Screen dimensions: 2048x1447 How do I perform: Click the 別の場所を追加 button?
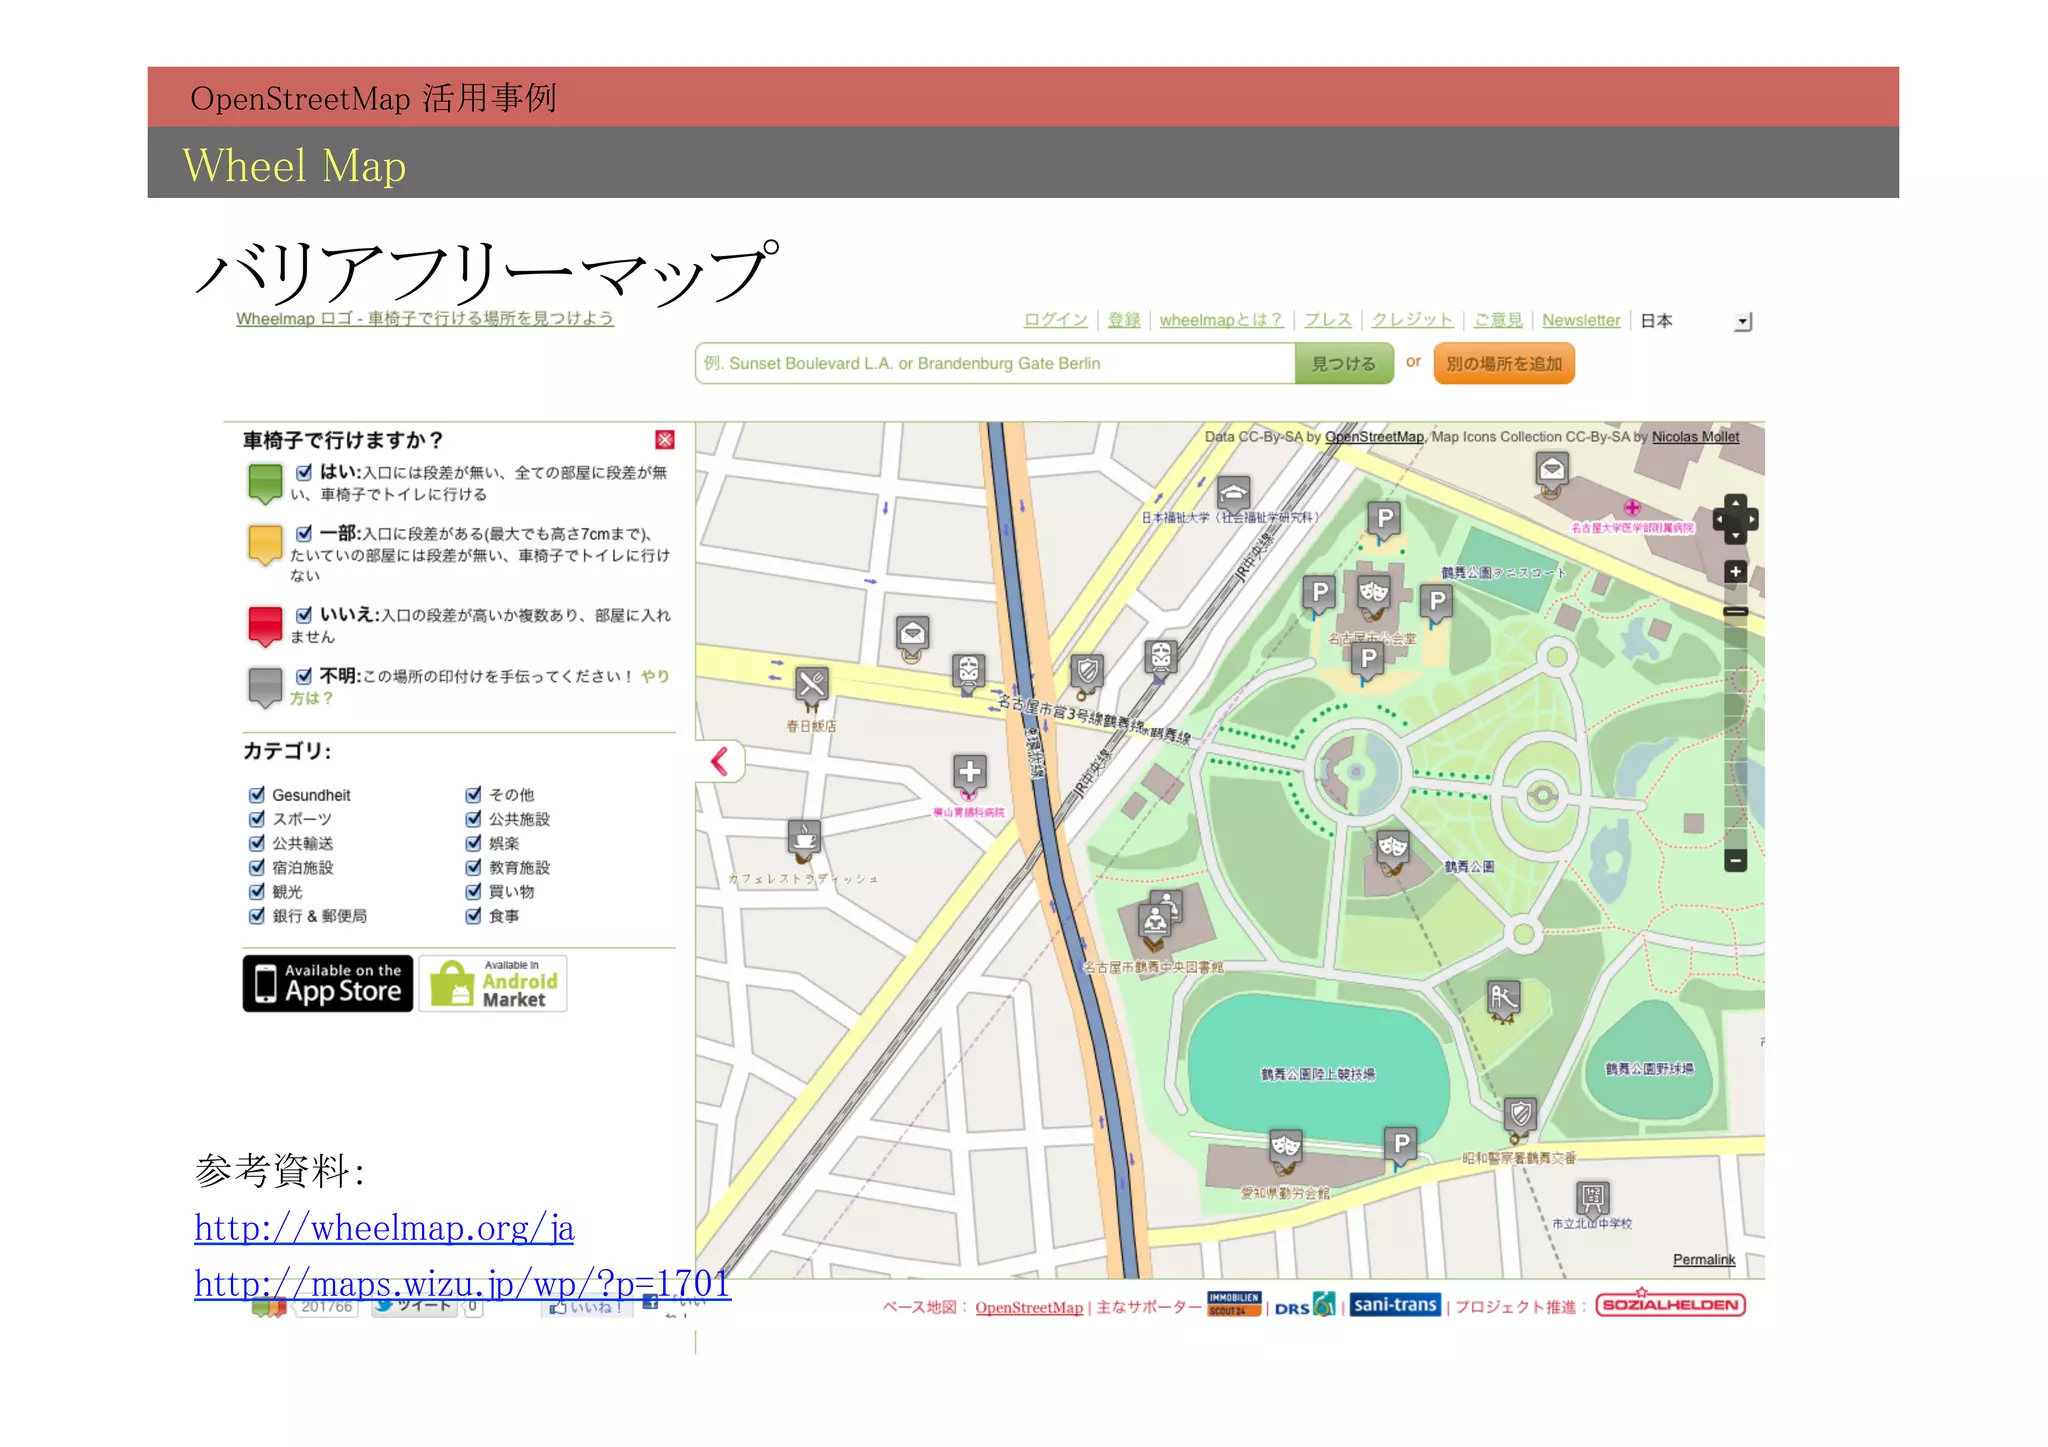[x=1504, y=364]
